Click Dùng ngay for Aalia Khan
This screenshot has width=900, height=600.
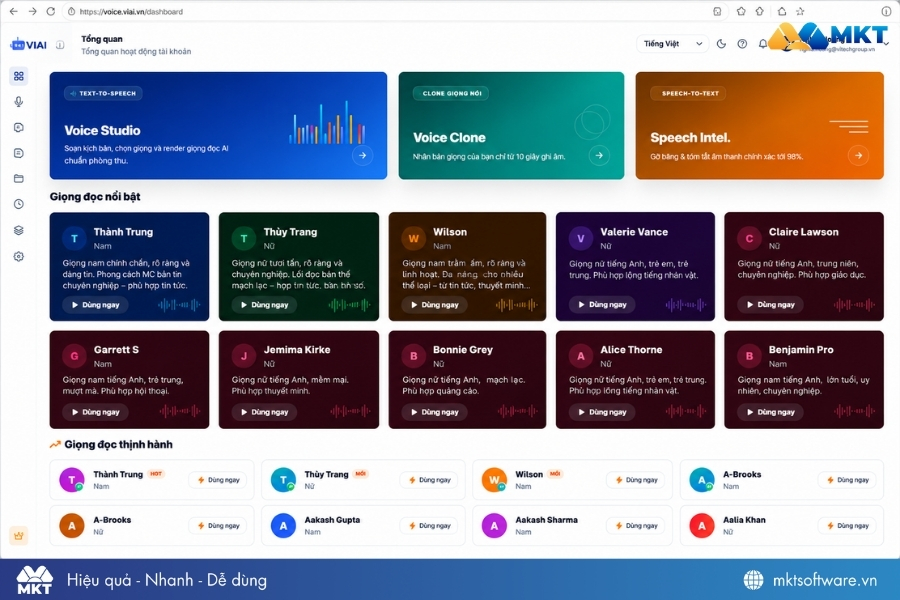click(848, 525)
